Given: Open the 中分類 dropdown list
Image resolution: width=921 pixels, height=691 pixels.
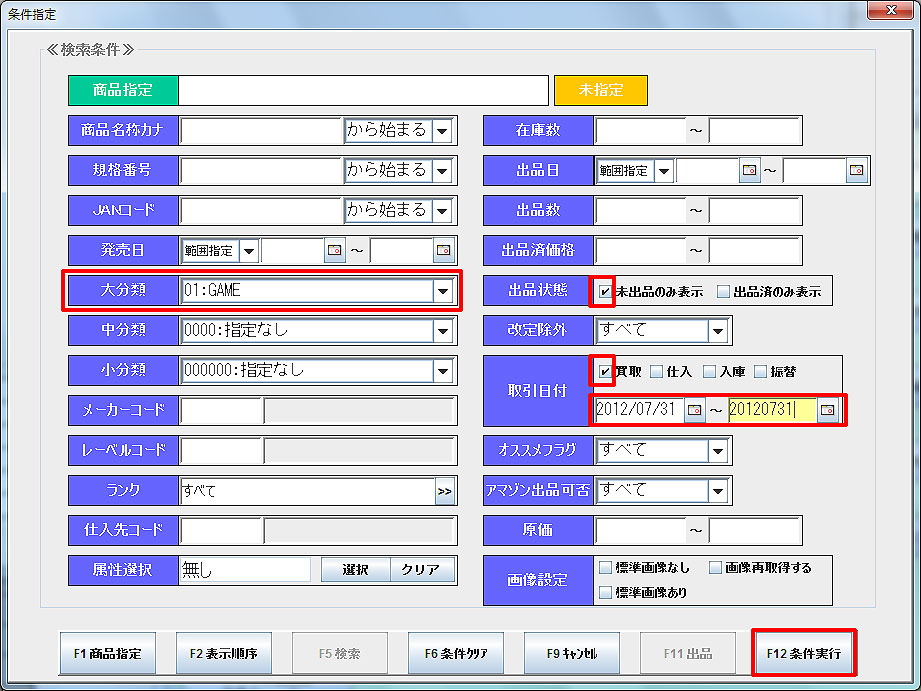Looking at the screenshot, I should [443, 330].
